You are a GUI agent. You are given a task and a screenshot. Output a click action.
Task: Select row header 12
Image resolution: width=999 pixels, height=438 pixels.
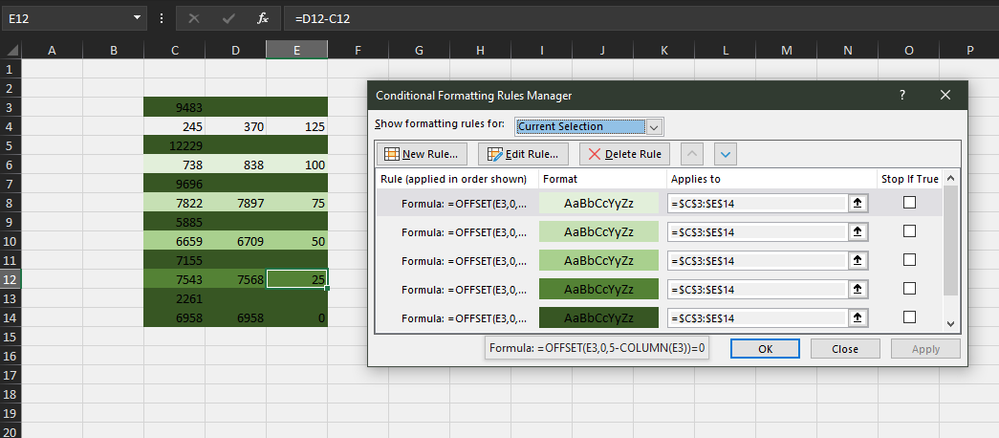tap(11, 279)
